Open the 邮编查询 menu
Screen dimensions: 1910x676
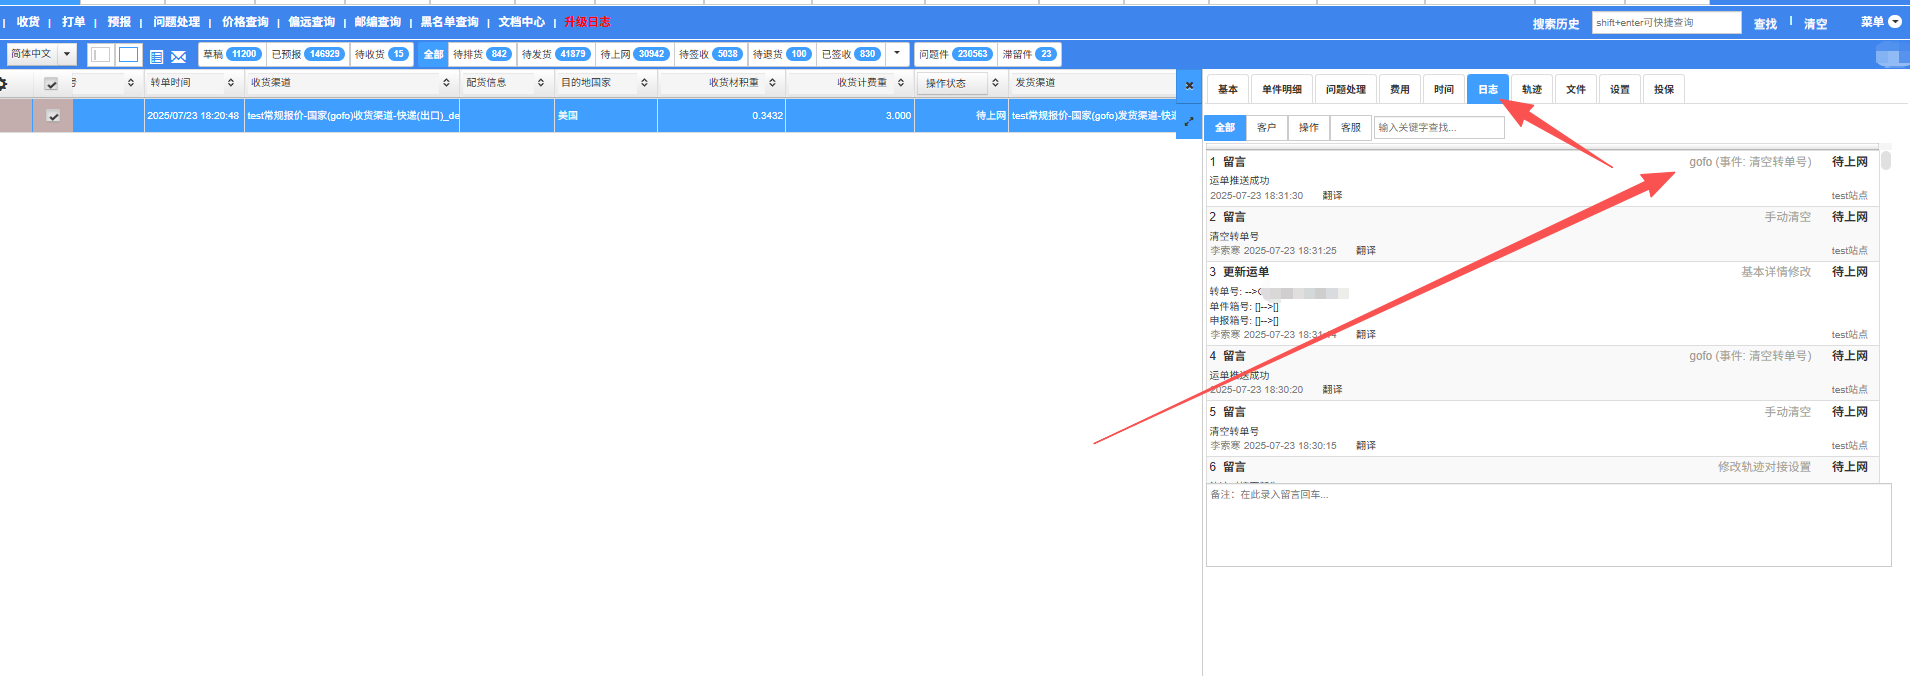(378, 22)
